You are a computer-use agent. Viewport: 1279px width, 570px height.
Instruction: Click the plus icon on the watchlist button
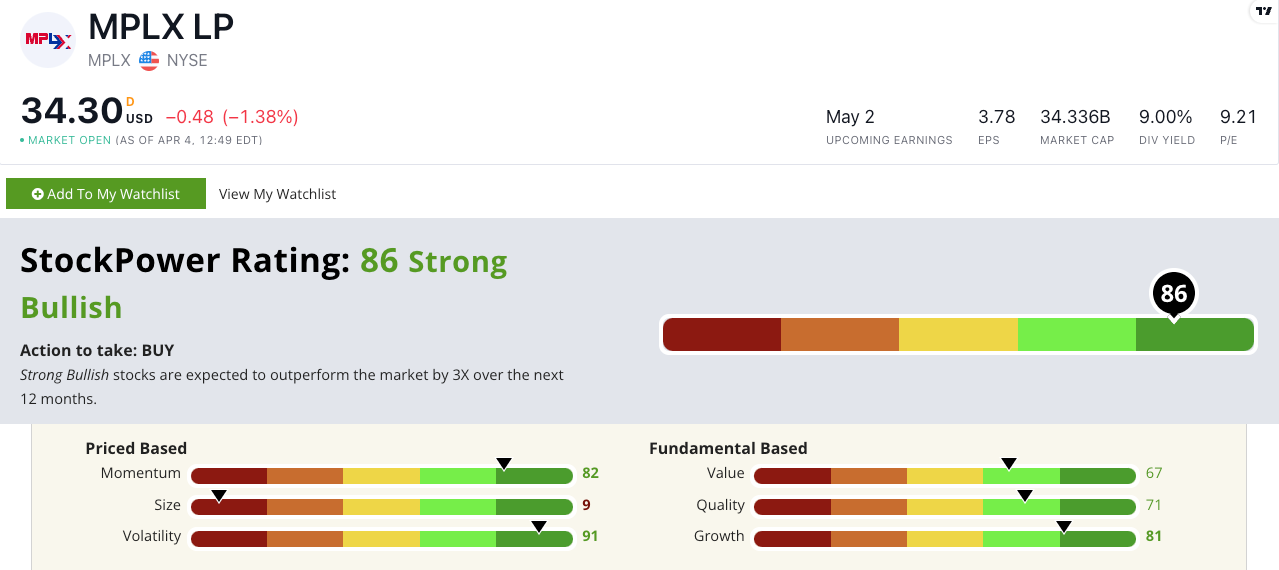(x=37, y=194)
